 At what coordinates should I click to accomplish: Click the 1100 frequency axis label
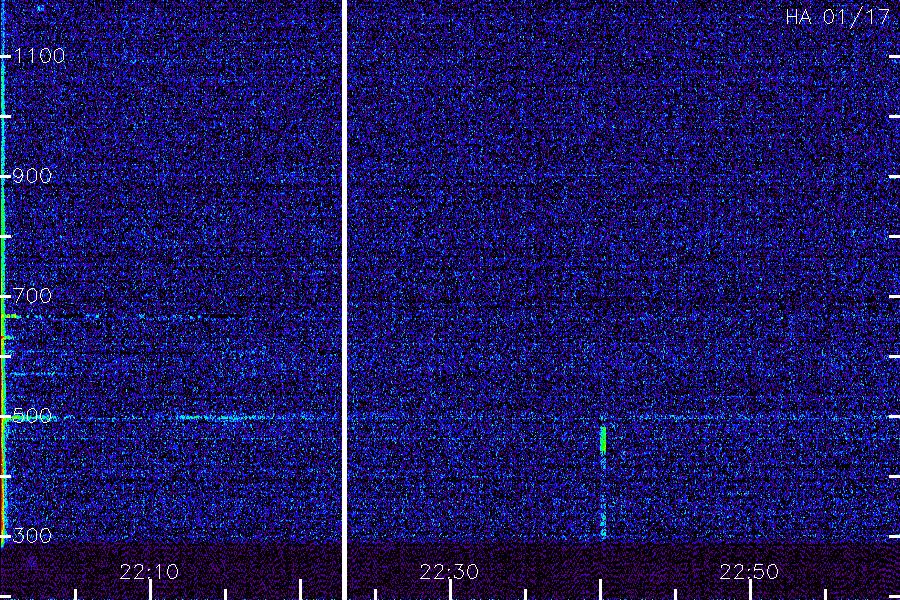pyautogui.click(x=39, y=56)
